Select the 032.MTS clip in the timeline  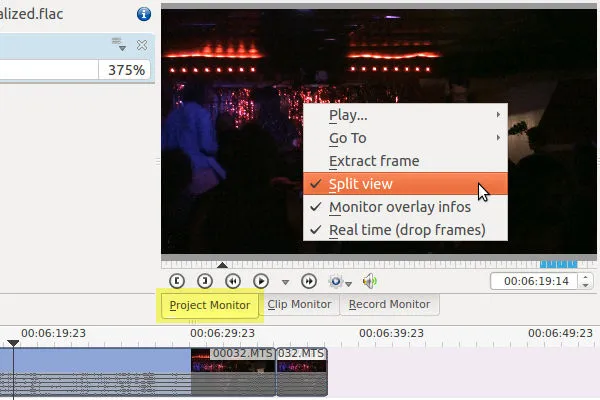[302, 372]
